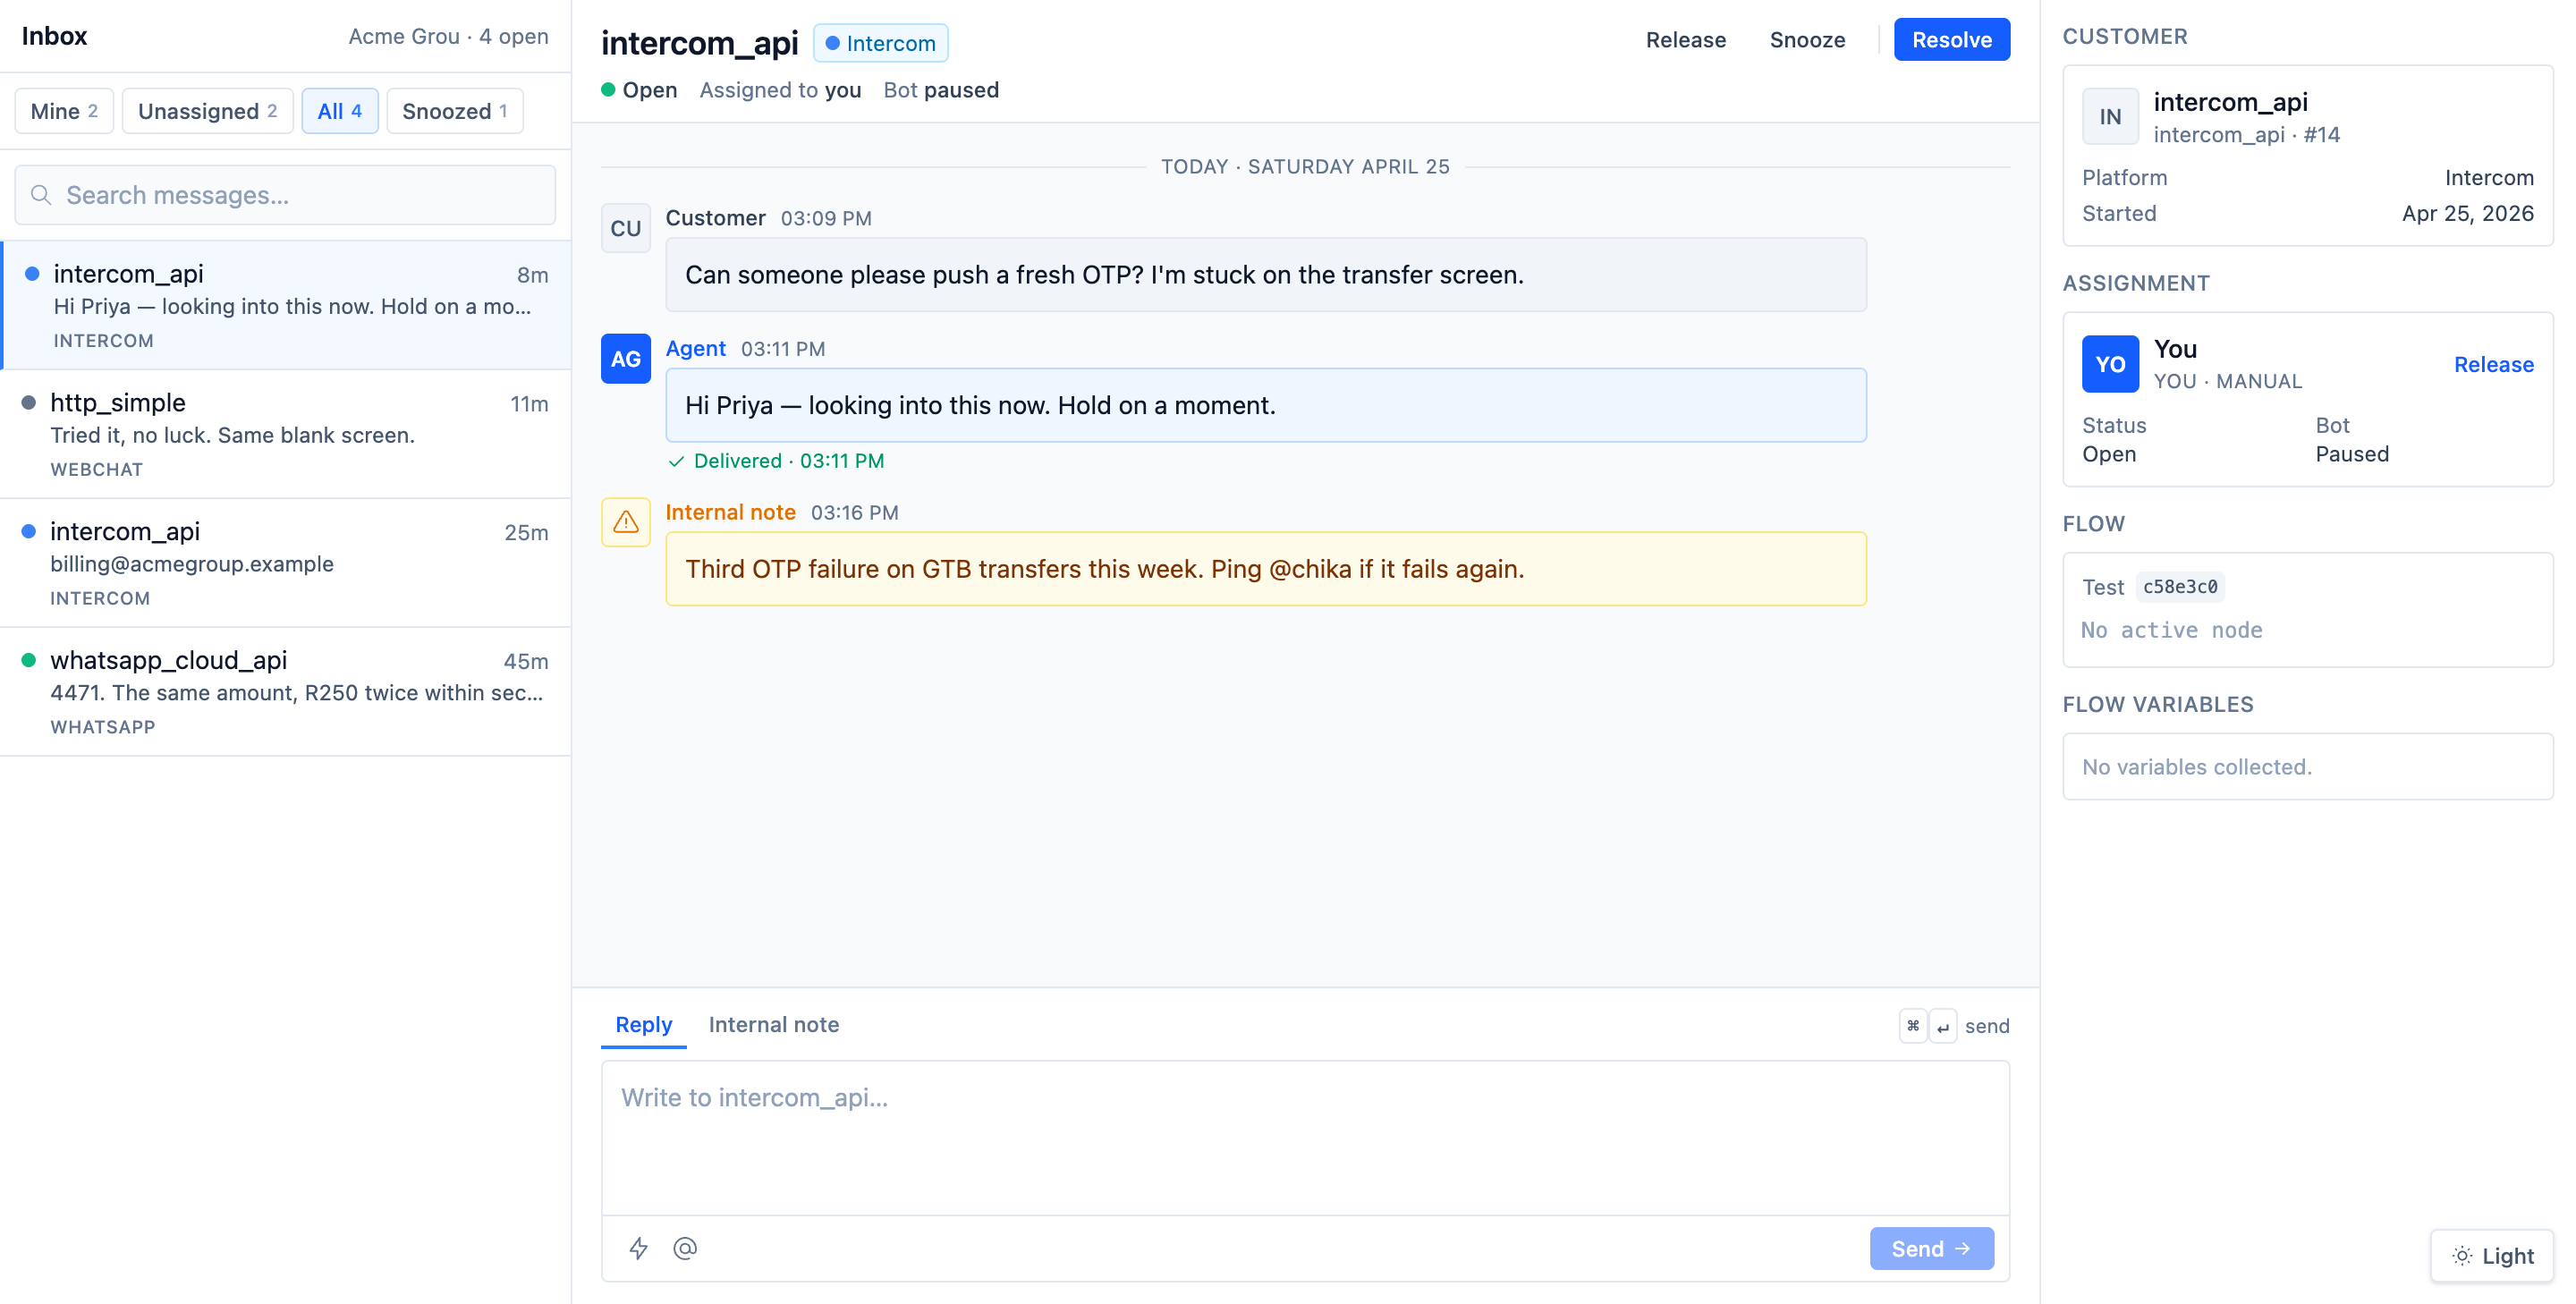The height and width of the screenshot is (1304, 2576).
Task: Click the 'Today · Saturday April 25' date divider label
Action: click(x=1305, y=166)
